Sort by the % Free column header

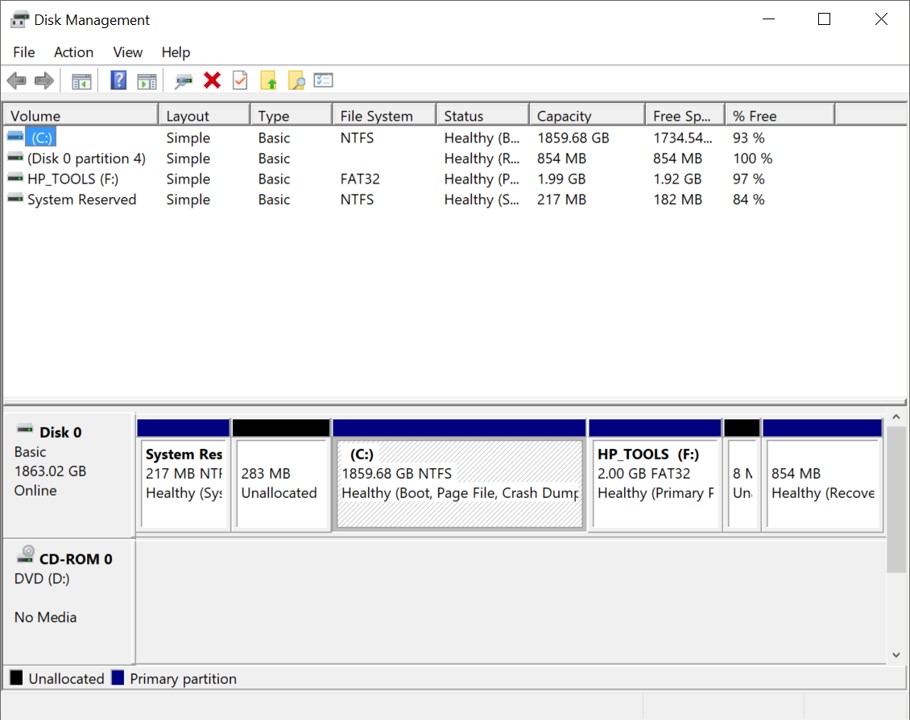click(x=780, y=115)
